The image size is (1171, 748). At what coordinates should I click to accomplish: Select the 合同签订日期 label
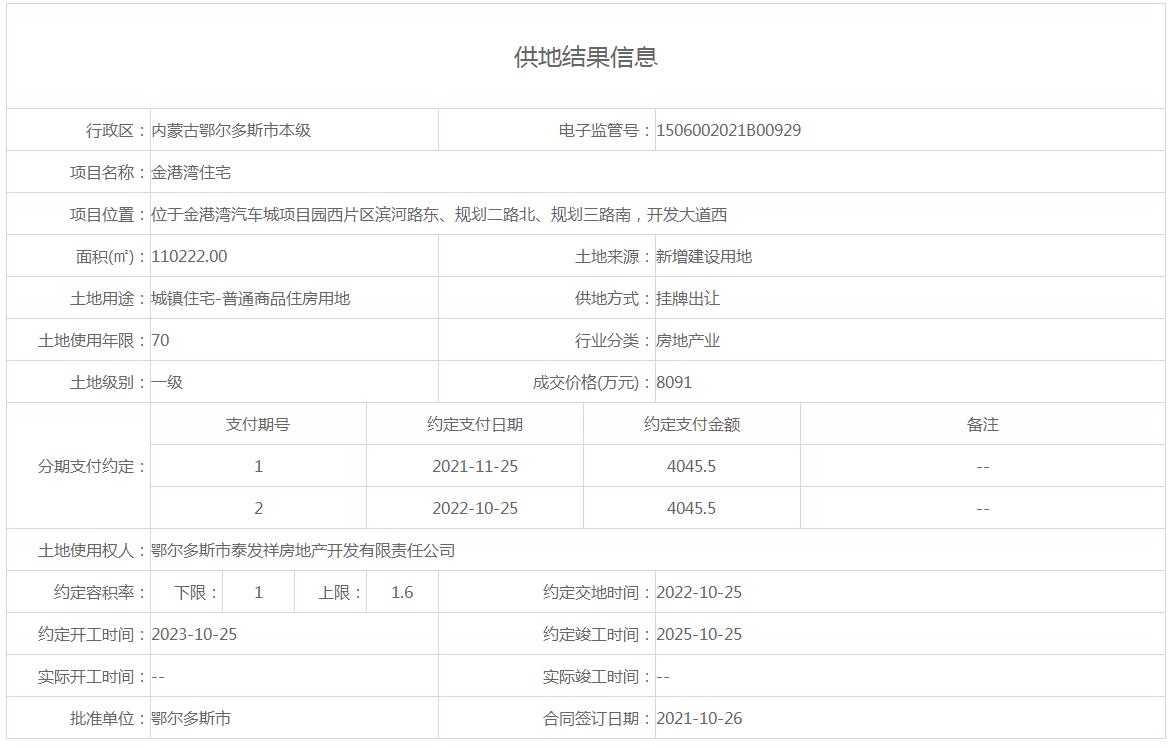[597, 718]
